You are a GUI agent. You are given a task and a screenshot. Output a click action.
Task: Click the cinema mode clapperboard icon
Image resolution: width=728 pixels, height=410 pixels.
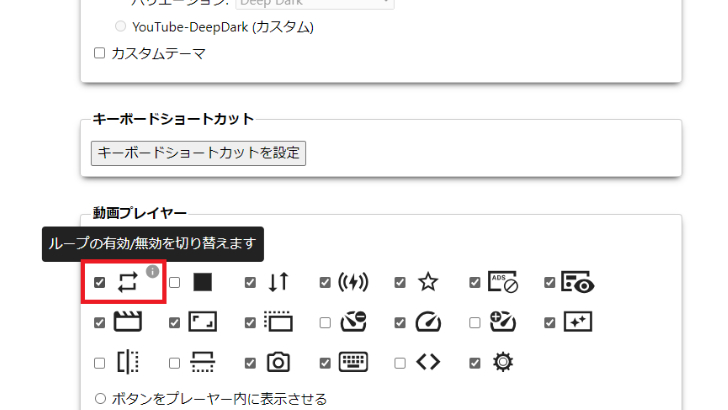[x=128, y=322]
